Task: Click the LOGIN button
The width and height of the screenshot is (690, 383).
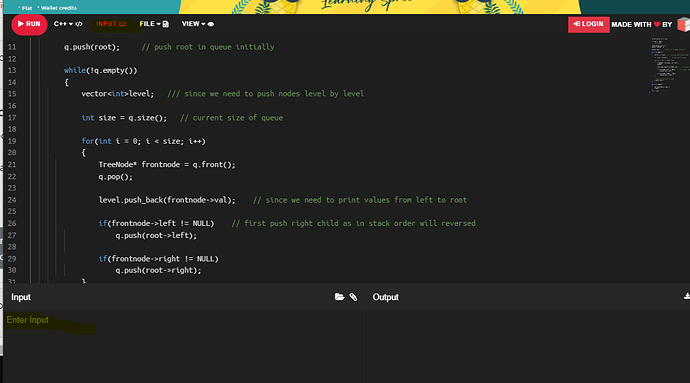Action: pos(588,24)
